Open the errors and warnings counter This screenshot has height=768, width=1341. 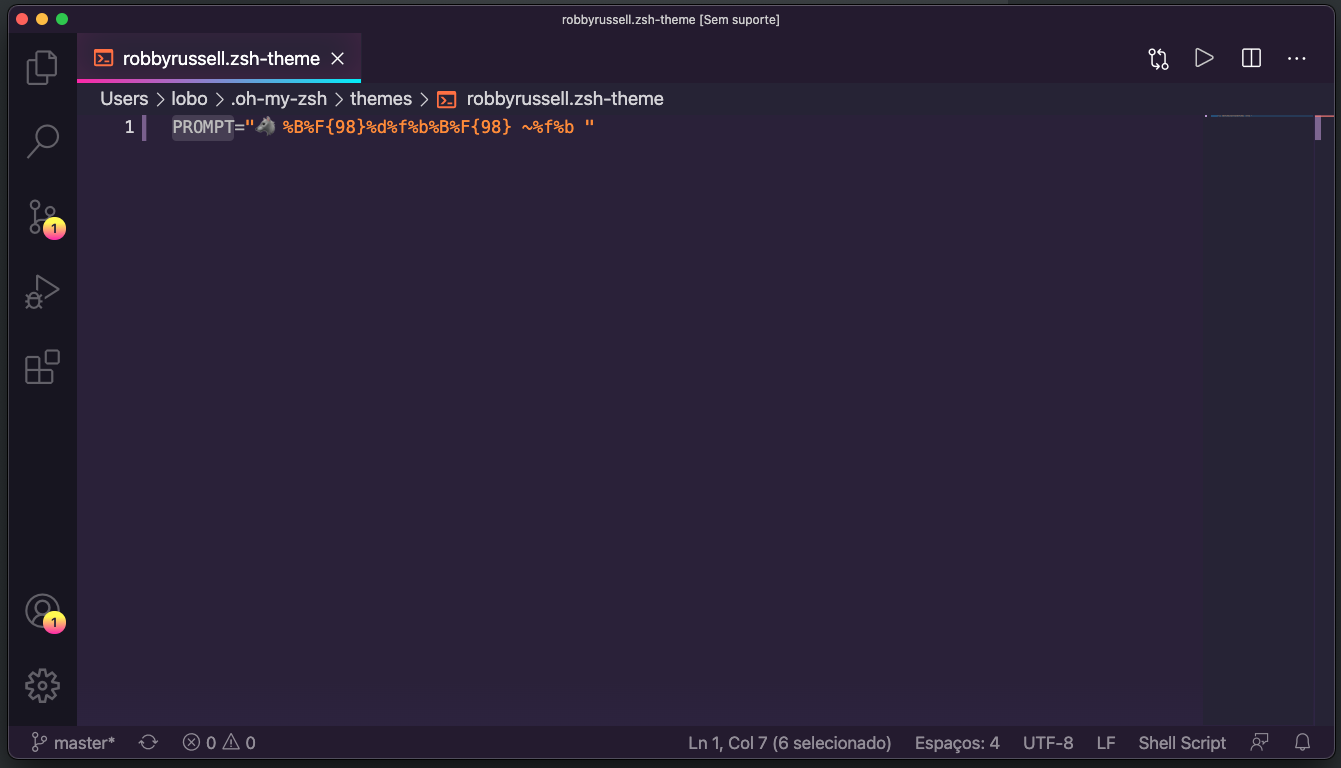point(219,743)
